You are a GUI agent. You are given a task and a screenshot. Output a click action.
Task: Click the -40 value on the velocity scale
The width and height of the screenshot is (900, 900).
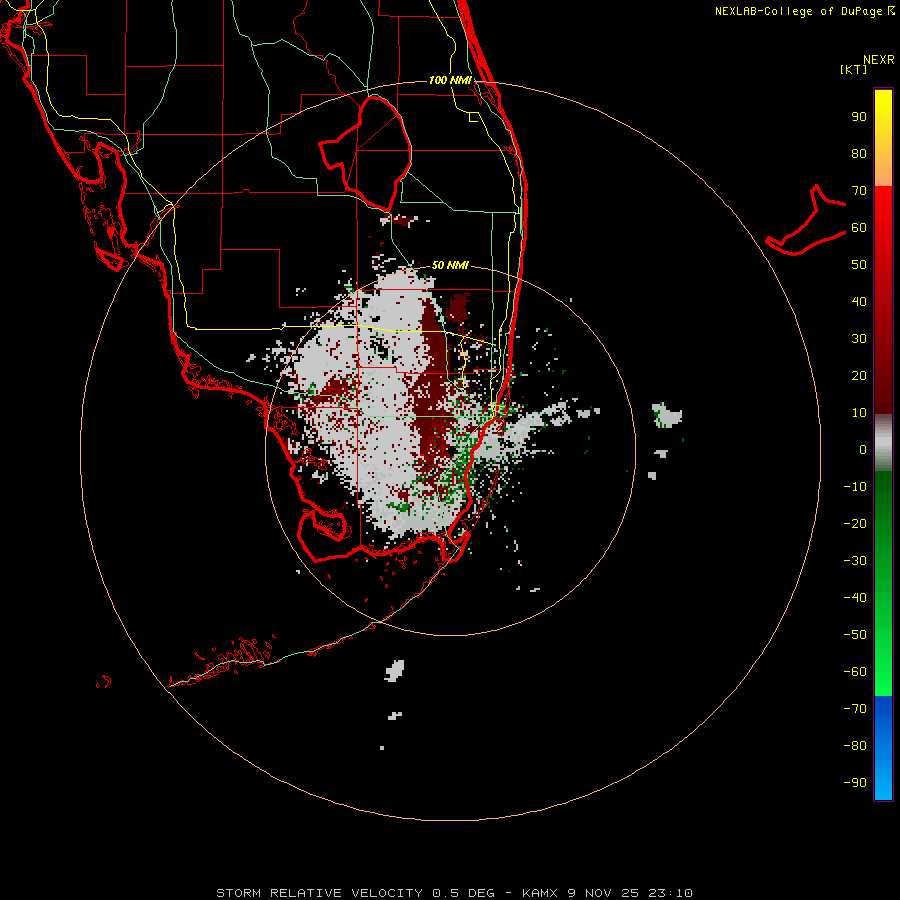[x=855, y=598]
